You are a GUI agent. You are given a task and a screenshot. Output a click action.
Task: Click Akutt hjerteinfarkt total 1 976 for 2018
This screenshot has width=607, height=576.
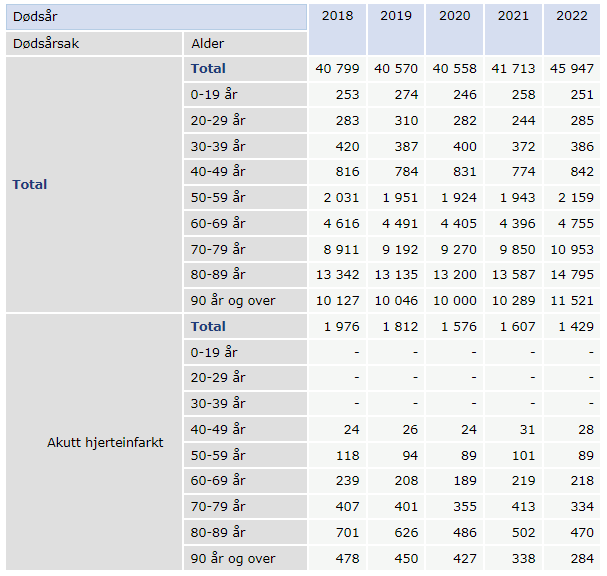point(341,326)
